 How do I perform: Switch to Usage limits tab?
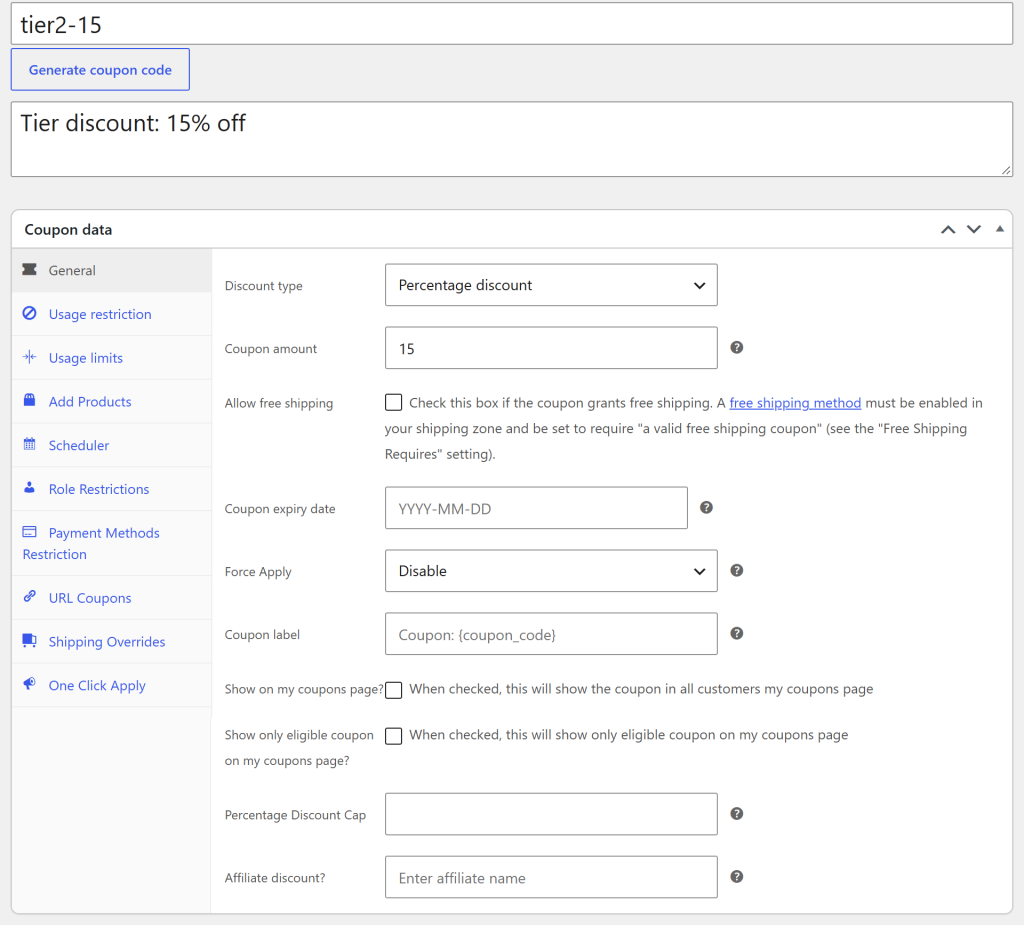pos(112,358)
